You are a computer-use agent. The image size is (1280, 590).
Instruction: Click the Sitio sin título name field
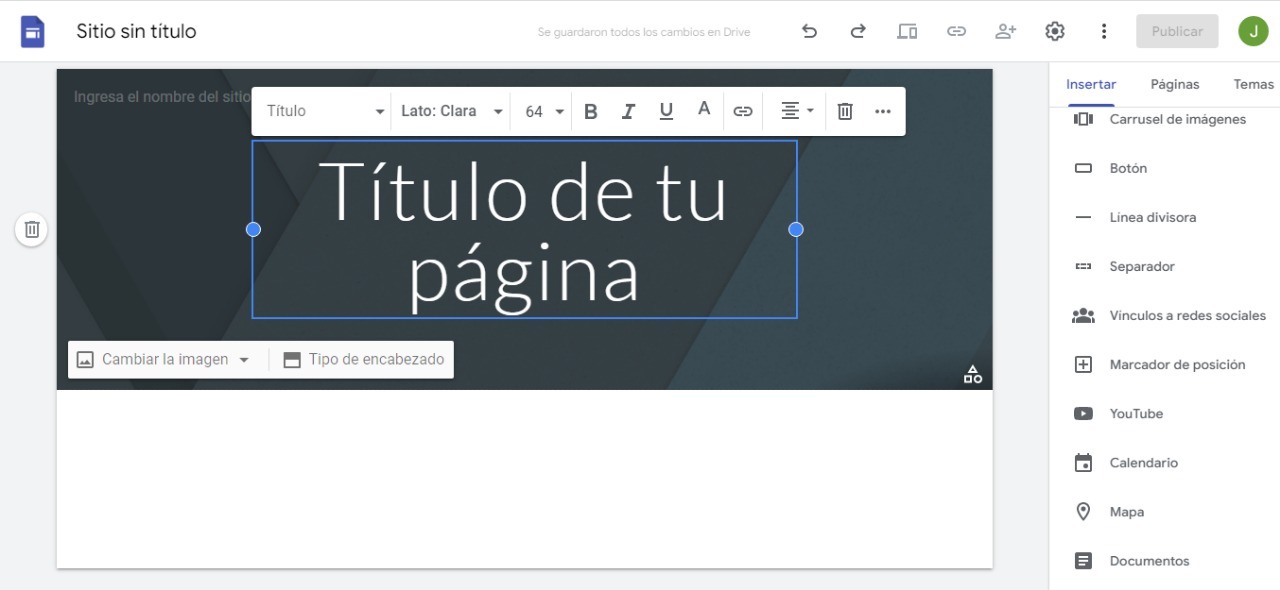137,31
